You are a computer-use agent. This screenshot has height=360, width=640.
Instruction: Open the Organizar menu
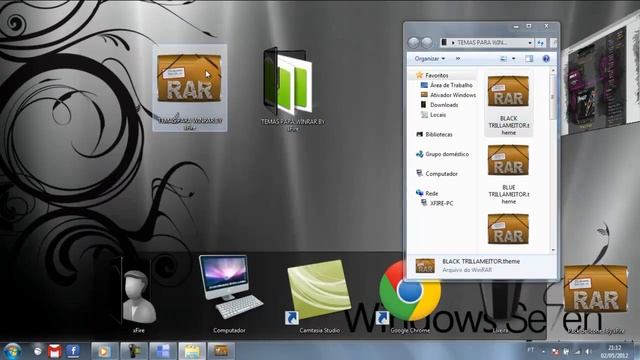[x=429, y=59]
